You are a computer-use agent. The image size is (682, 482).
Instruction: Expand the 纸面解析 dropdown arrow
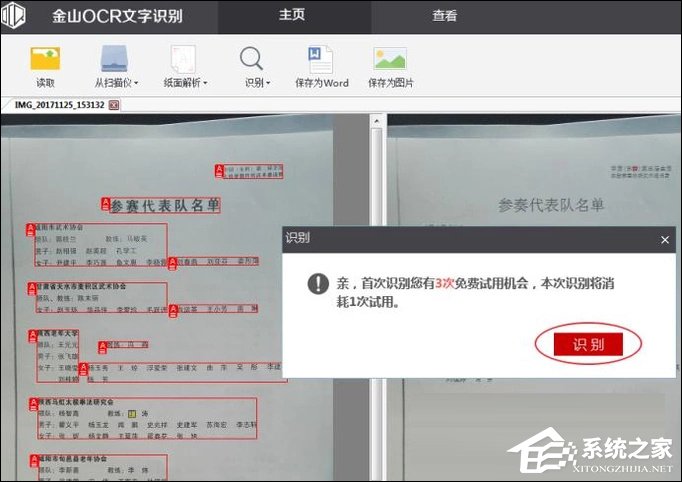tap(205, 83)
